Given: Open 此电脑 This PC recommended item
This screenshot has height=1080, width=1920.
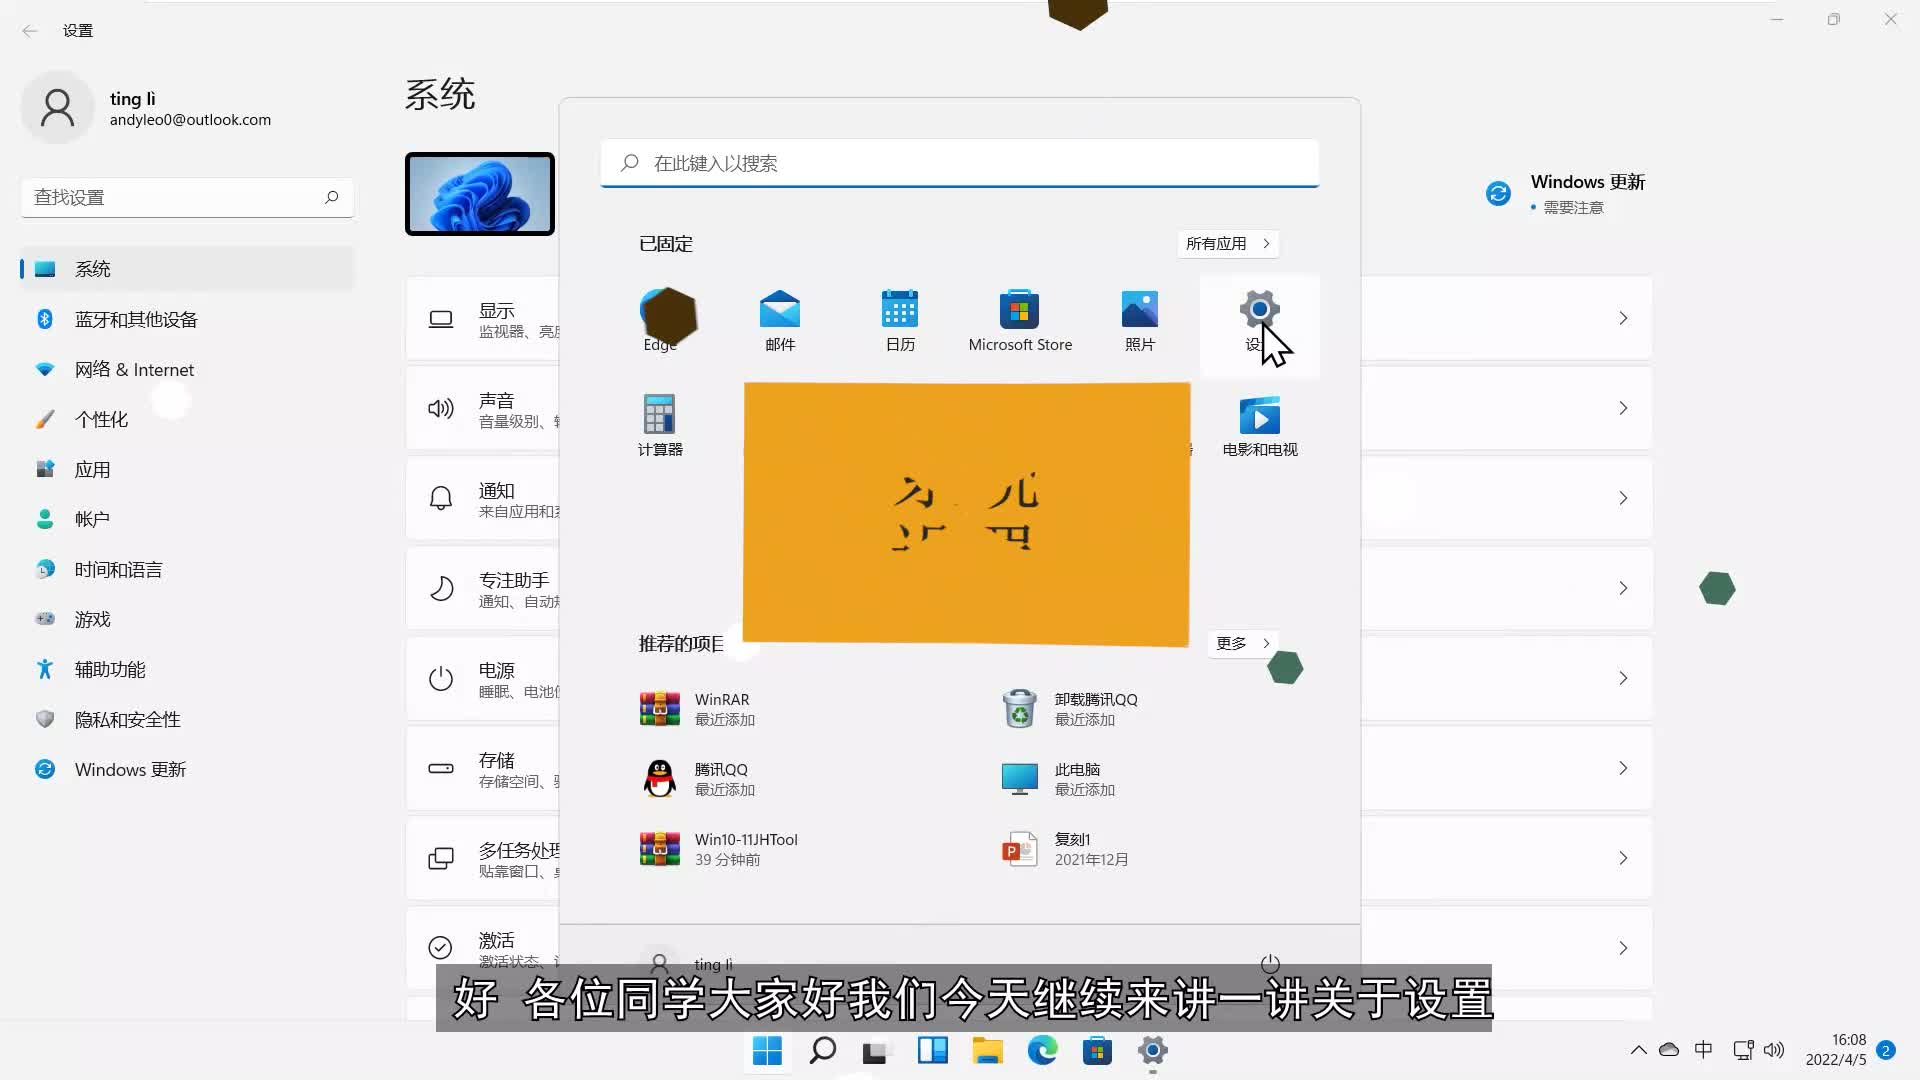Looking at the screenshot, I should (1060, 779).
